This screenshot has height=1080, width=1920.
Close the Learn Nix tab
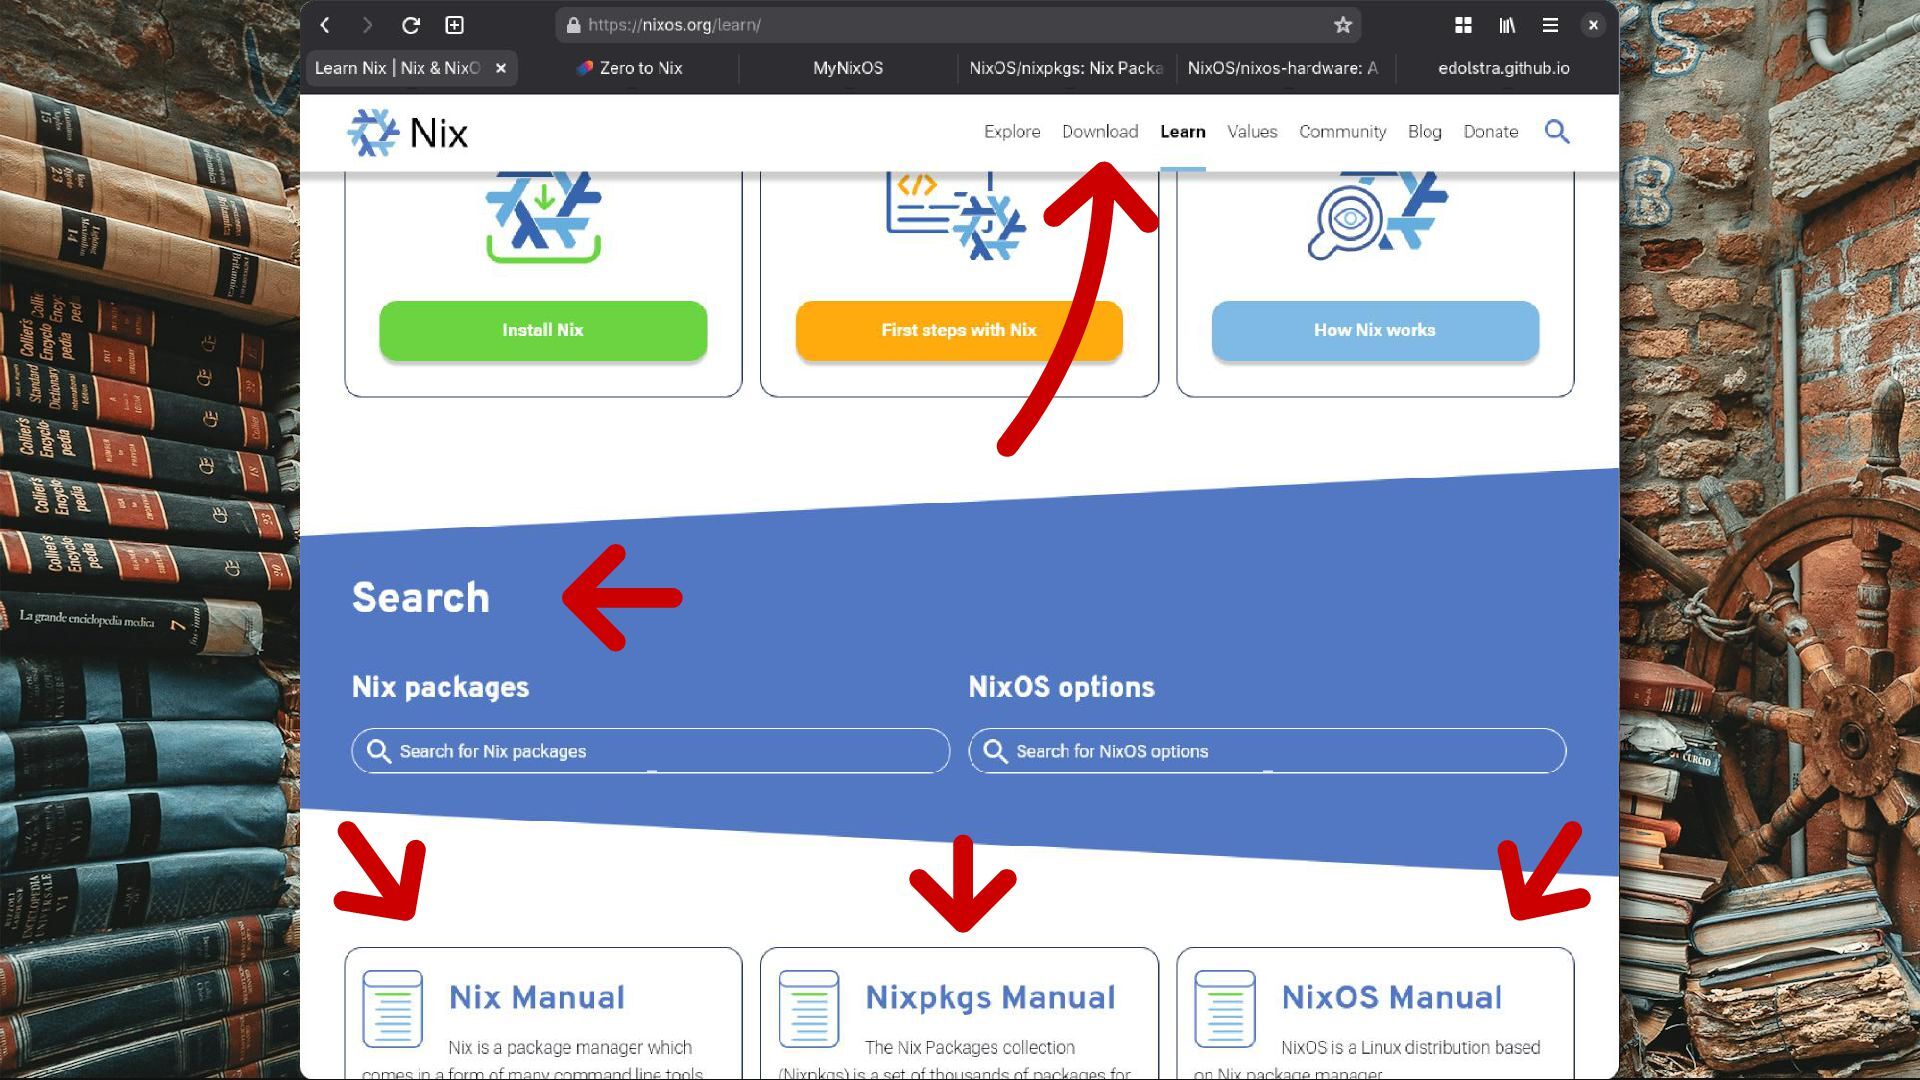click(x=501, y=68)
